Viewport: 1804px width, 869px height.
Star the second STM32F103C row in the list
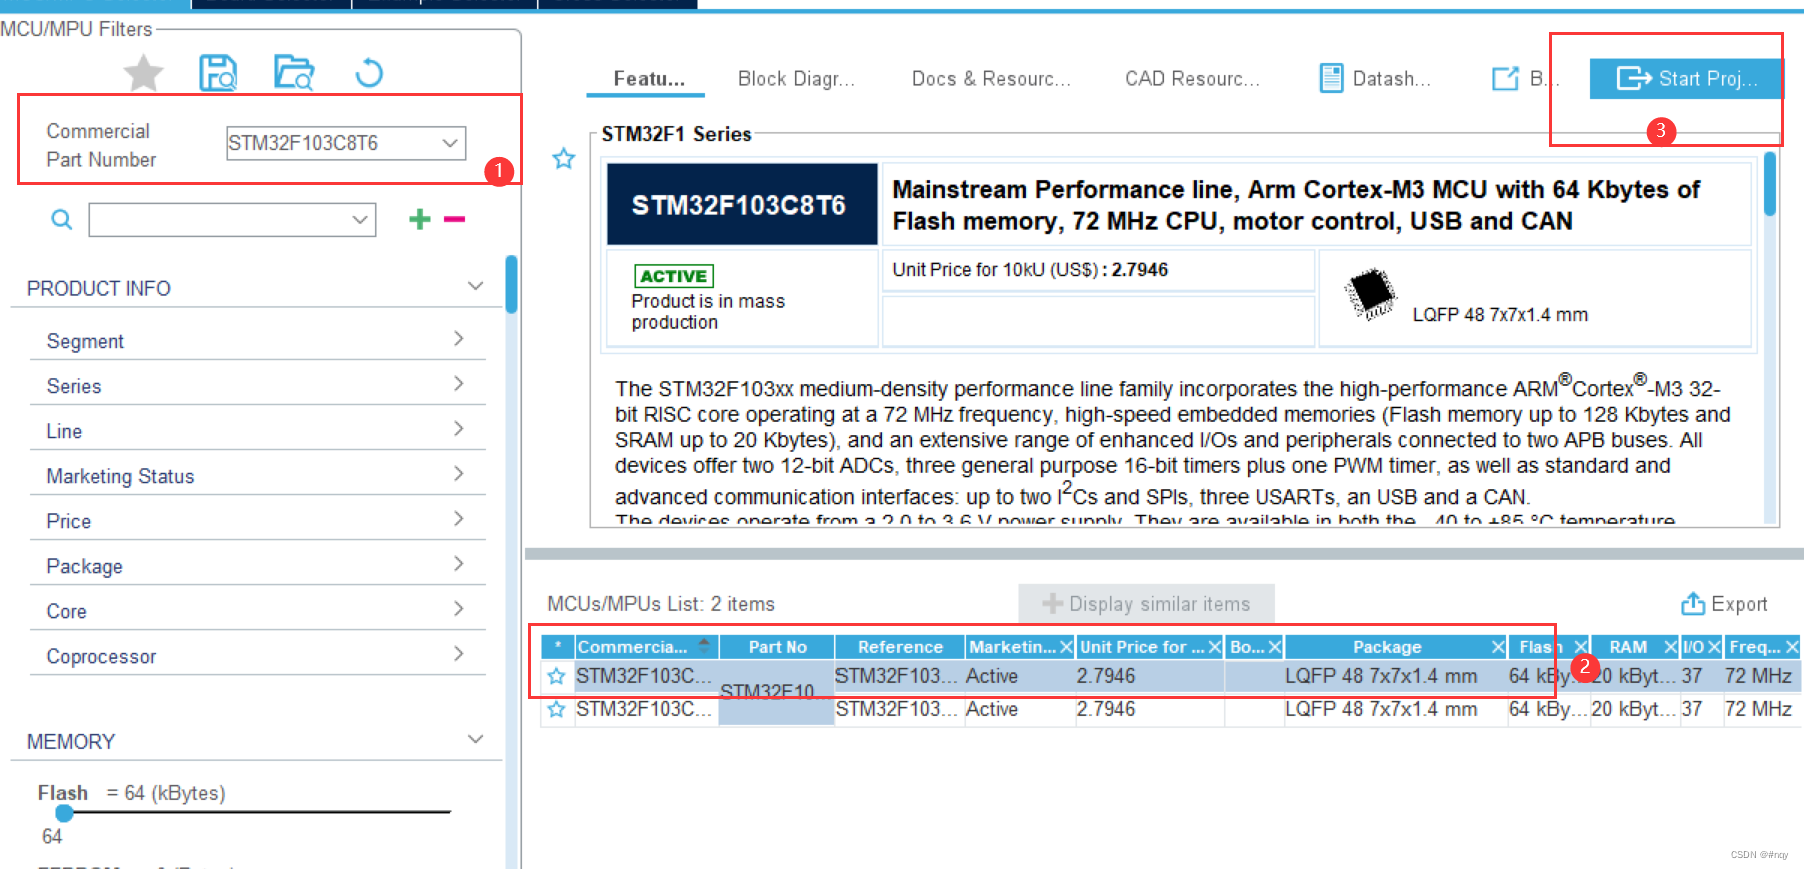click(x=556, y=709)
